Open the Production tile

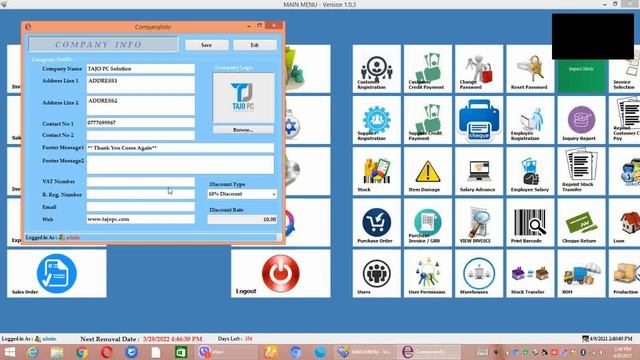(x=624, y=273)
